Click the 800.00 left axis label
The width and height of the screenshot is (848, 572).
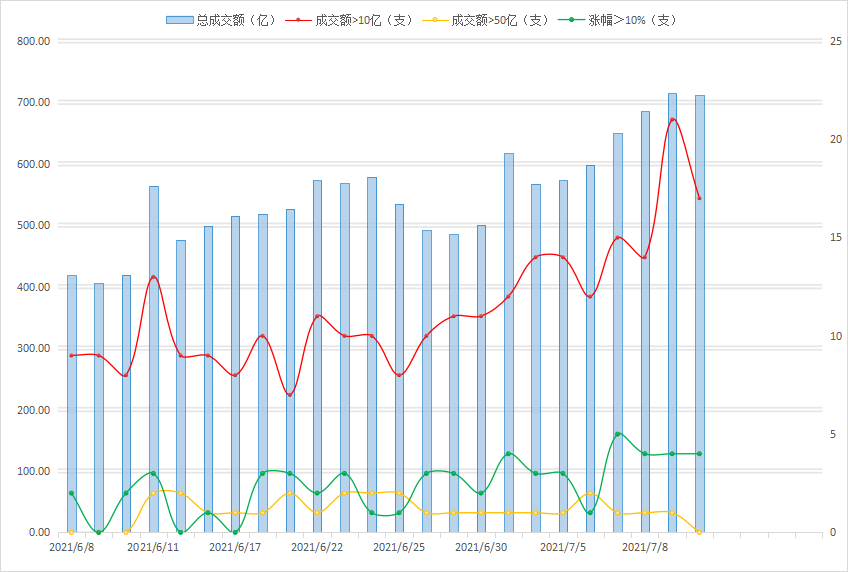[34, 41]
